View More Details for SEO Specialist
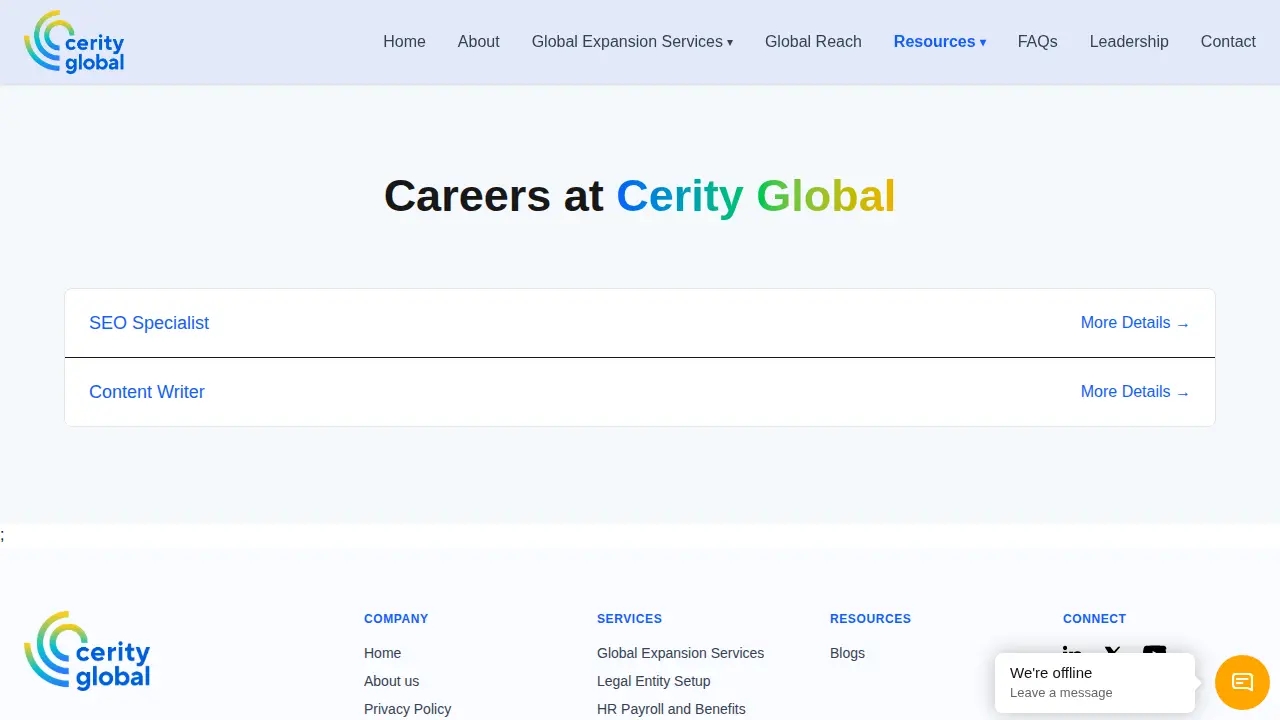Image resolution: width=1280 pixels, height=720 pixels. (1135, 323)
